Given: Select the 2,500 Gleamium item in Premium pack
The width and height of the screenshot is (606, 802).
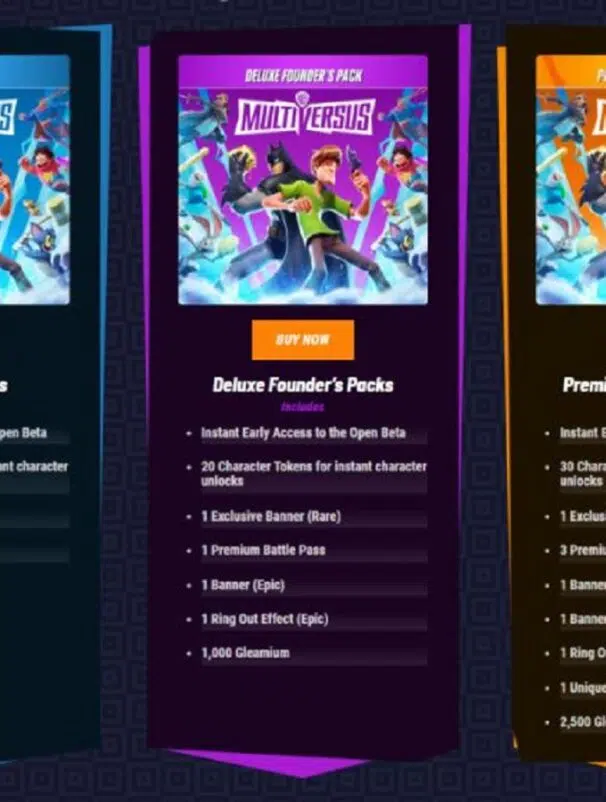Looking at the screenshot, I should [x=583, y=722].
